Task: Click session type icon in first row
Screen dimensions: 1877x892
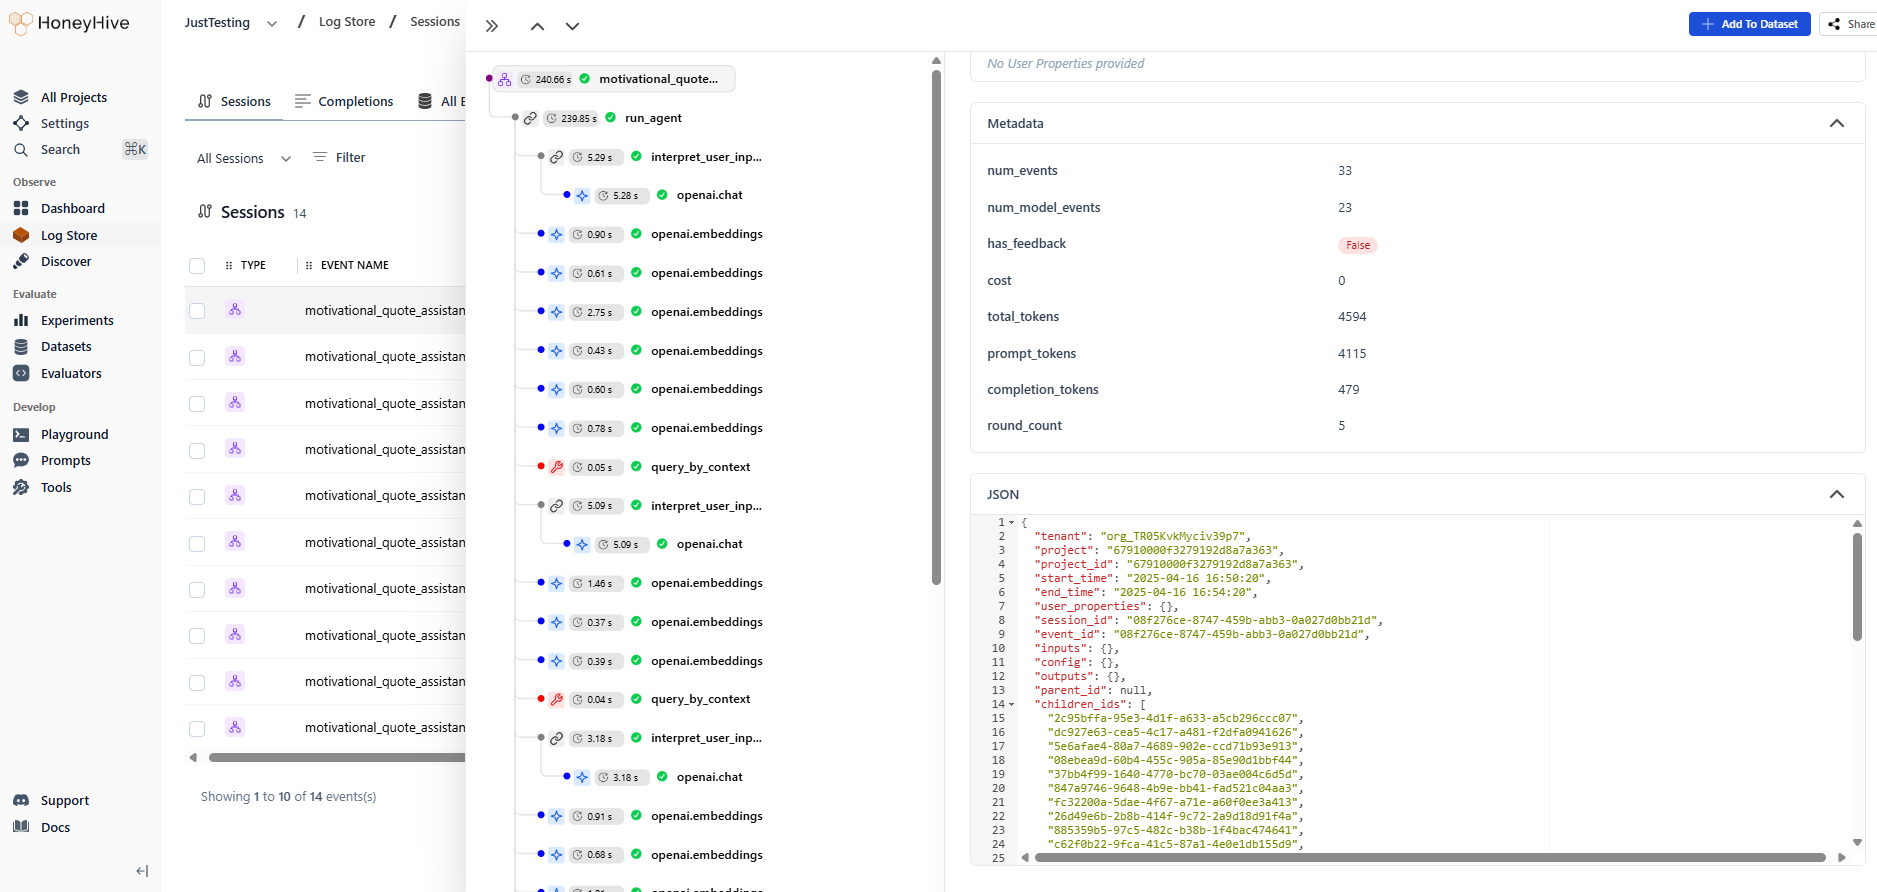Action: point(235,310)
